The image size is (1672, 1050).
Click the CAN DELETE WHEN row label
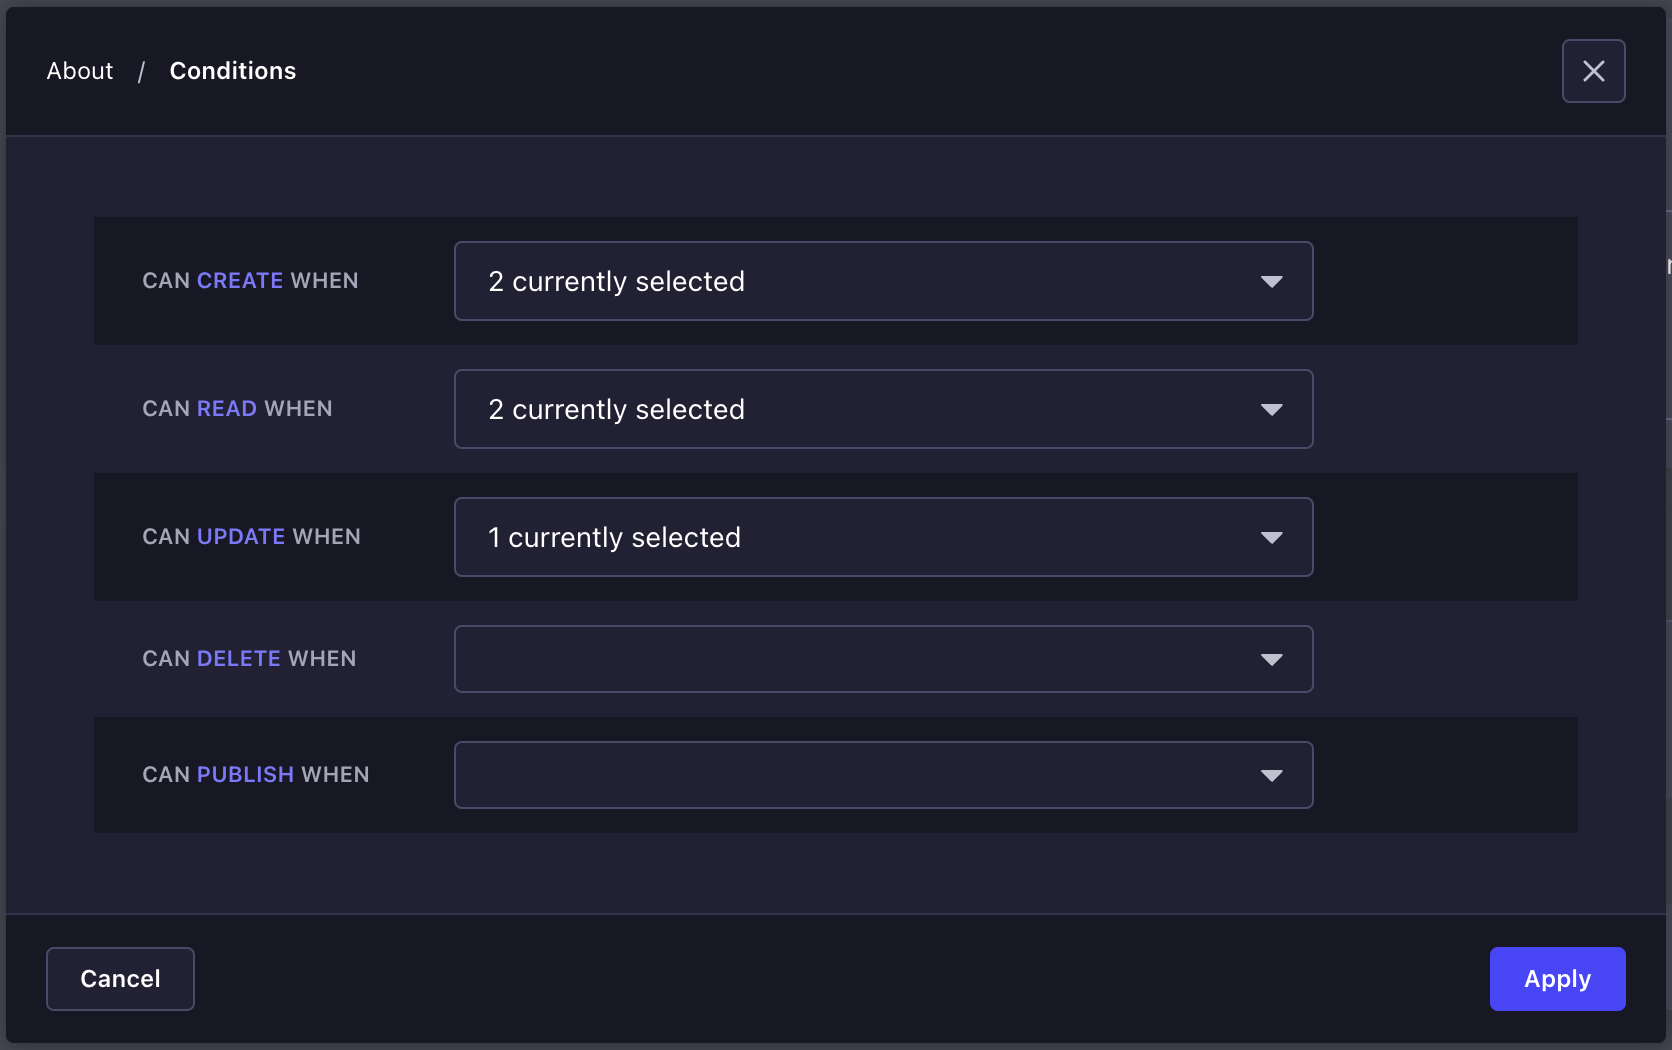pos(248,658)
